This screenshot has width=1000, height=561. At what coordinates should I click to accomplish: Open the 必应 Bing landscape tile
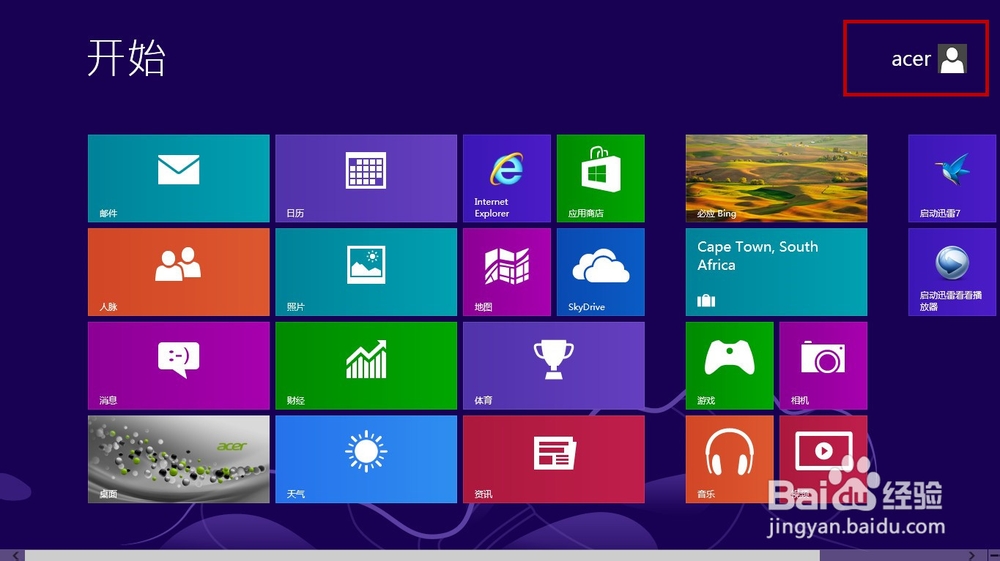click(776, 178)
